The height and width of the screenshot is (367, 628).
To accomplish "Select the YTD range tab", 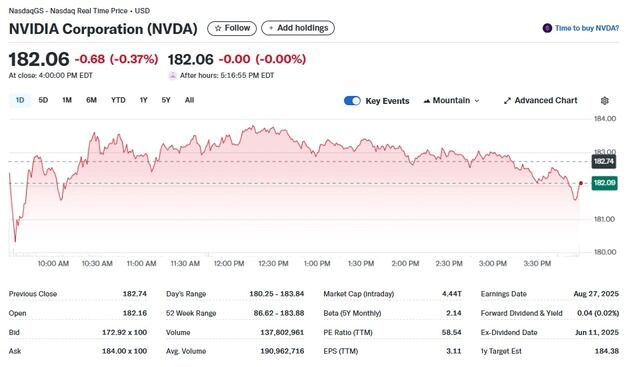I will point(118,100).
